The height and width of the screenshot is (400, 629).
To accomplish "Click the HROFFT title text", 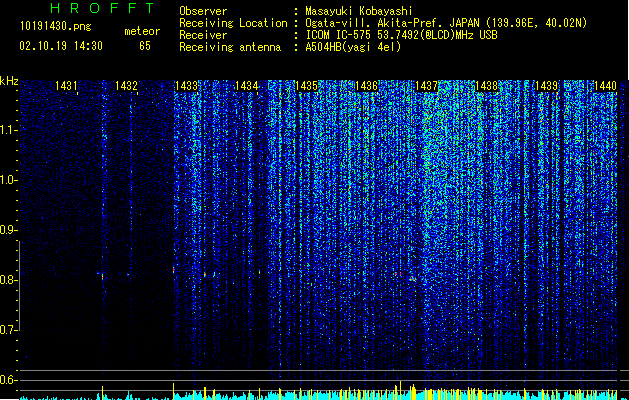I will tap(103, 8).
